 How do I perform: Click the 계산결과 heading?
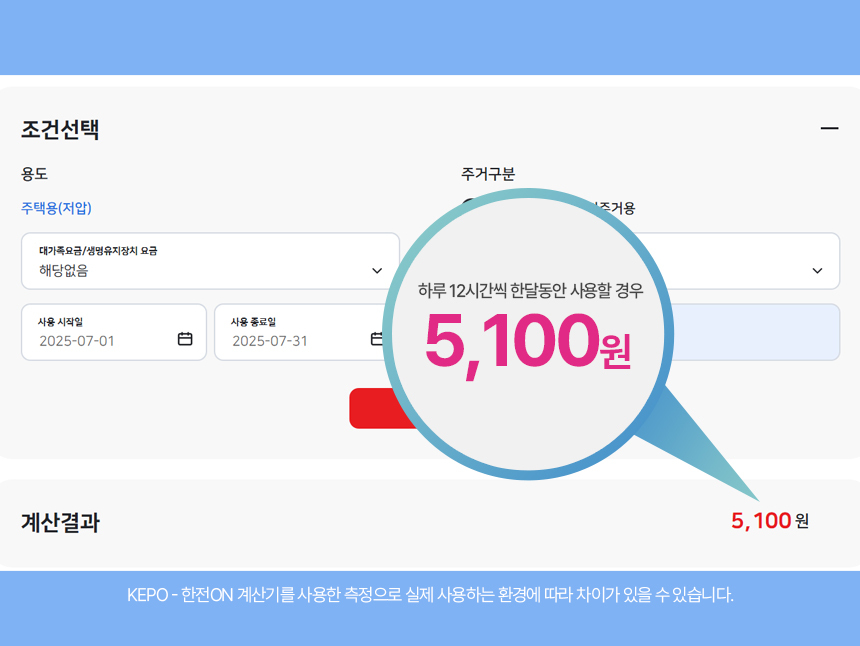click(x=60, y=522)
